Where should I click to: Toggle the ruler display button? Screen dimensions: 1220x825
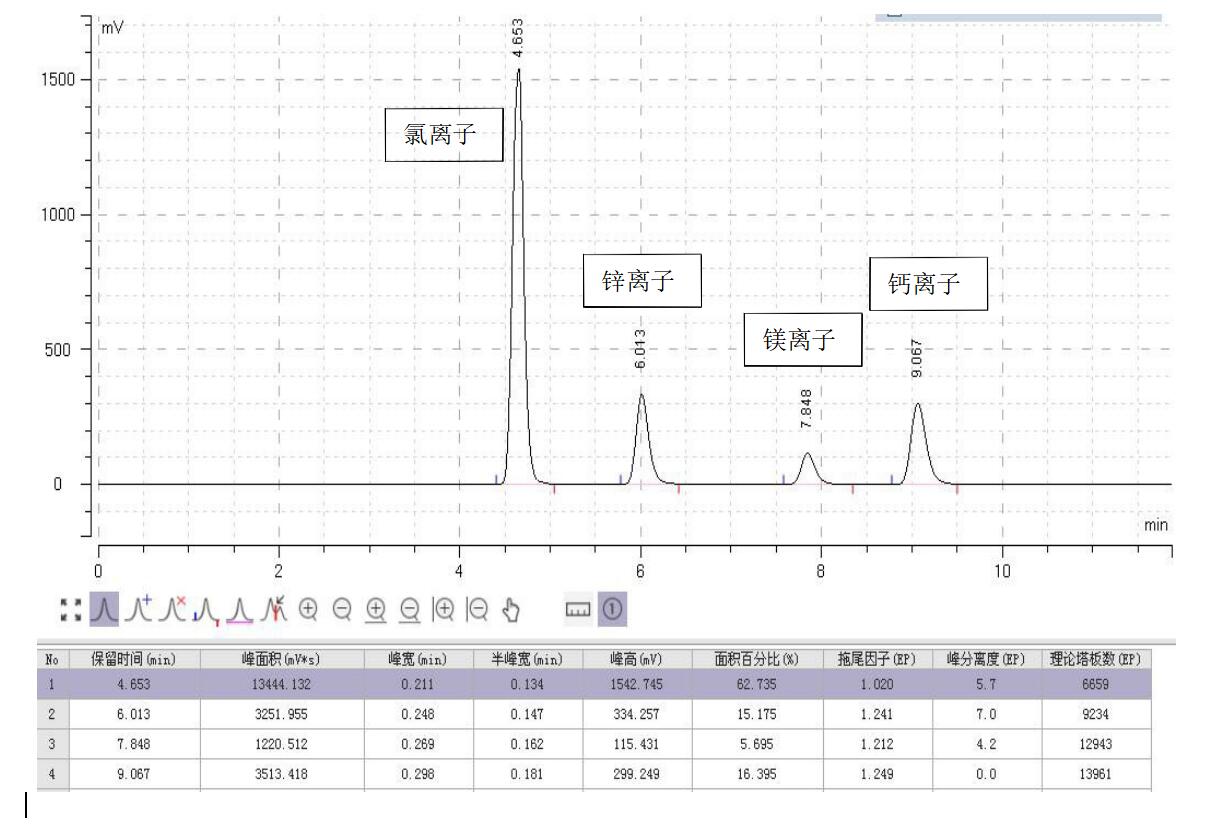[x=578, y=608]
